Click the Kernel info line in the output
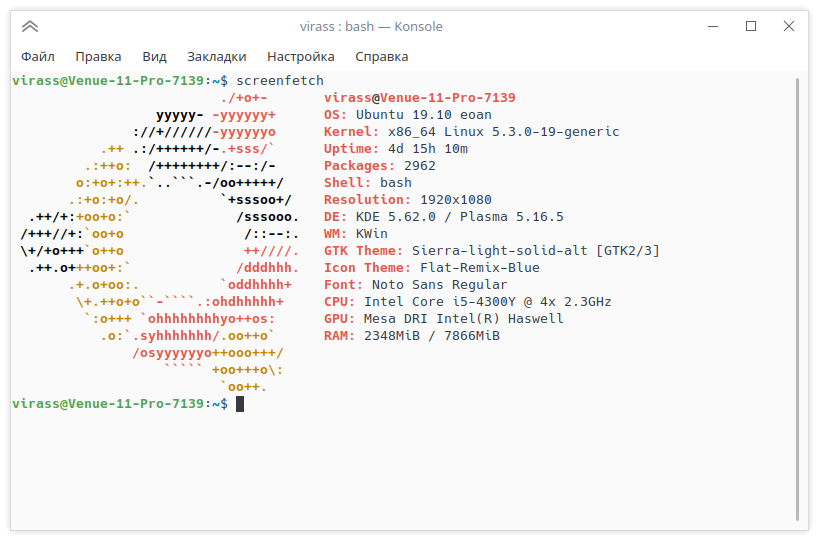 click(471, 132)
